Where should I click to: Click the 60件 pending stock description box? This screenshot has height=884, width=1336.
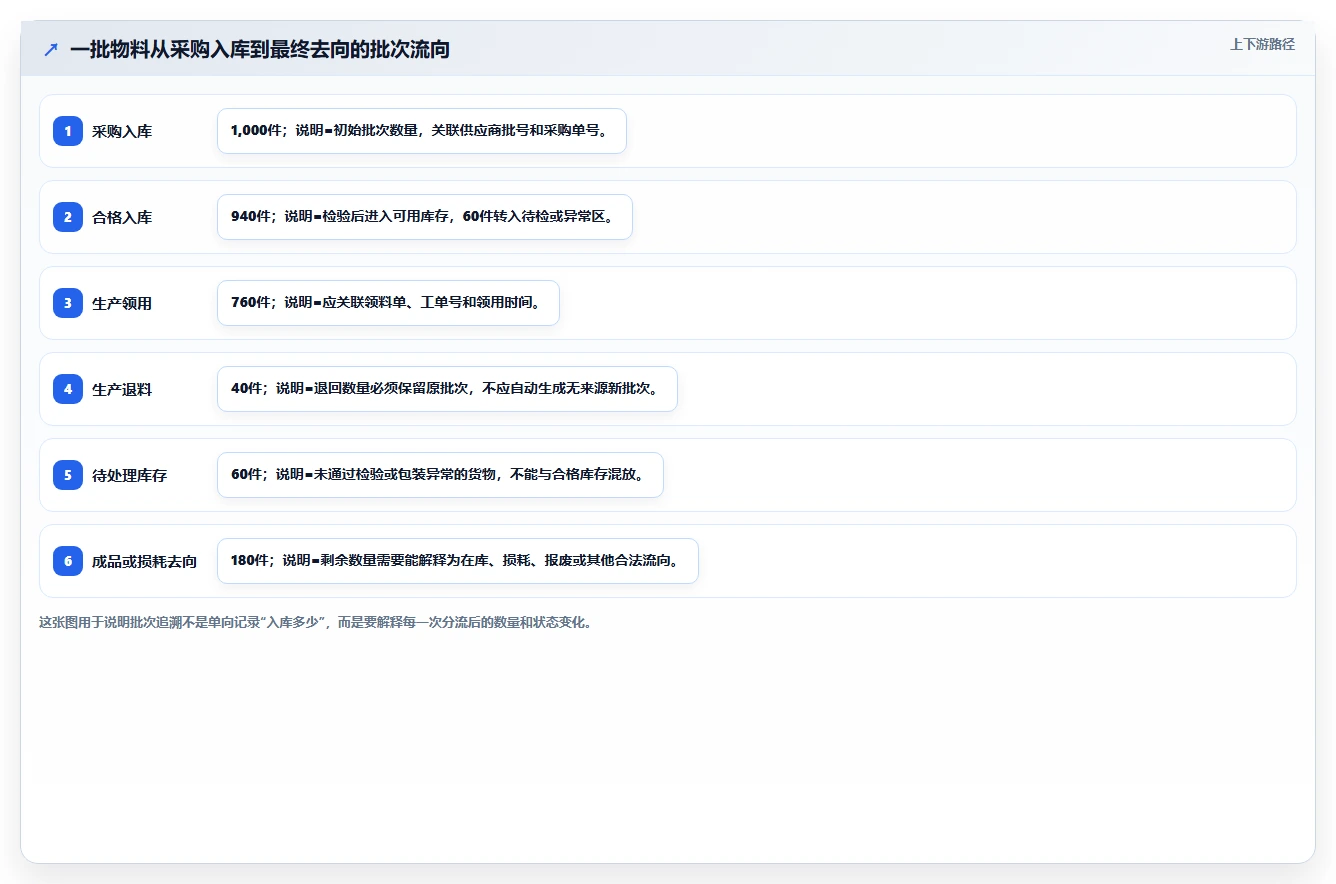click(x=440, y=475)
